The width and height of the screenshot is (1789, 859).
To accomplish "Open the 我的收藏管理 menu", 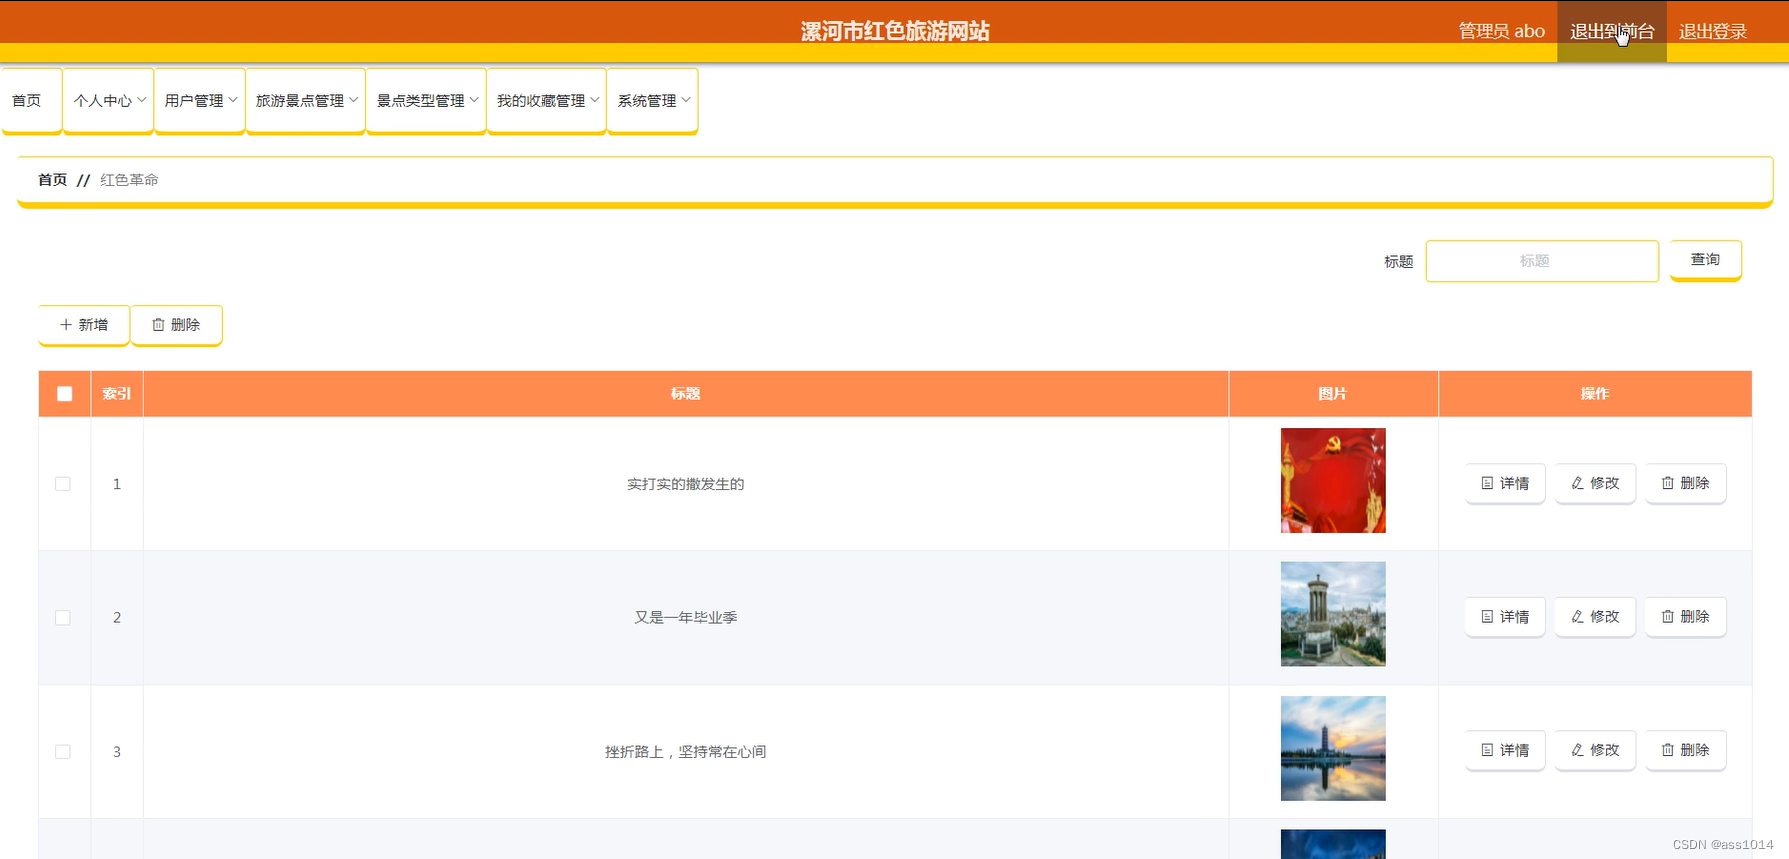I will click(x=546, y=101).
